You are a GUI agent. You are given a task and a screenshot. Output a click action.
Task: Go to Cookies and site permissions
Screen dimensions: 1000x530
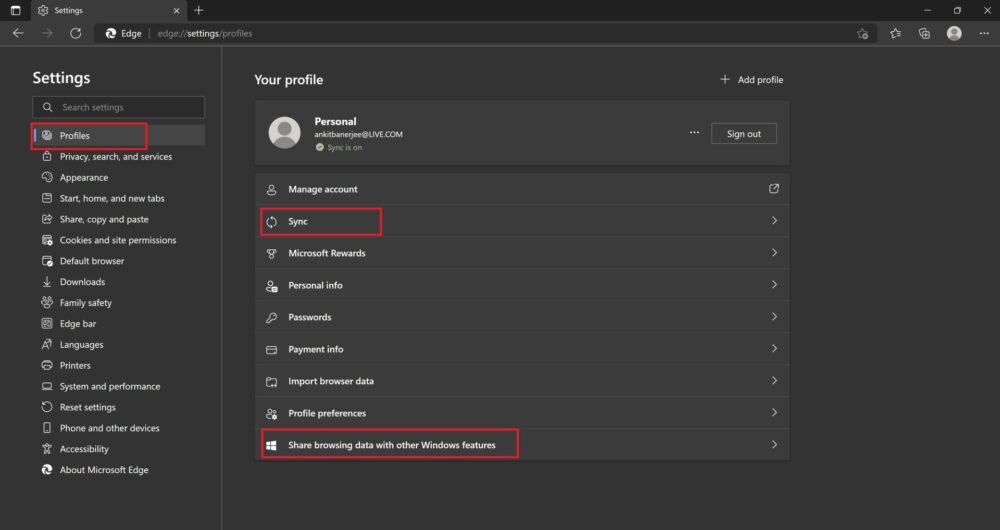[x=117, y=240]
